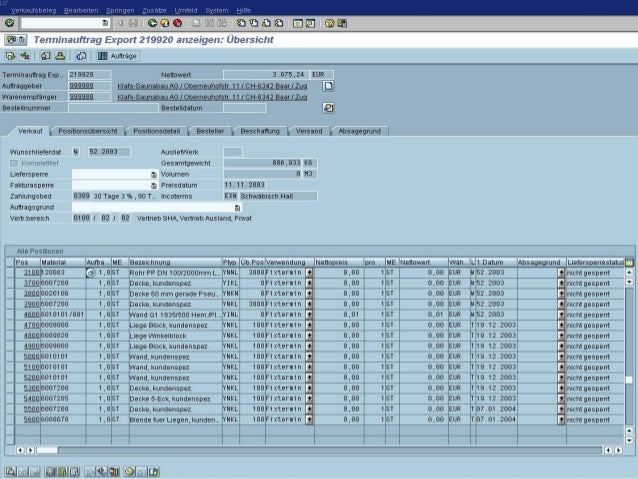Click the Aufträge button
Viewport: 638px width, 479px height.
(119, 55)
